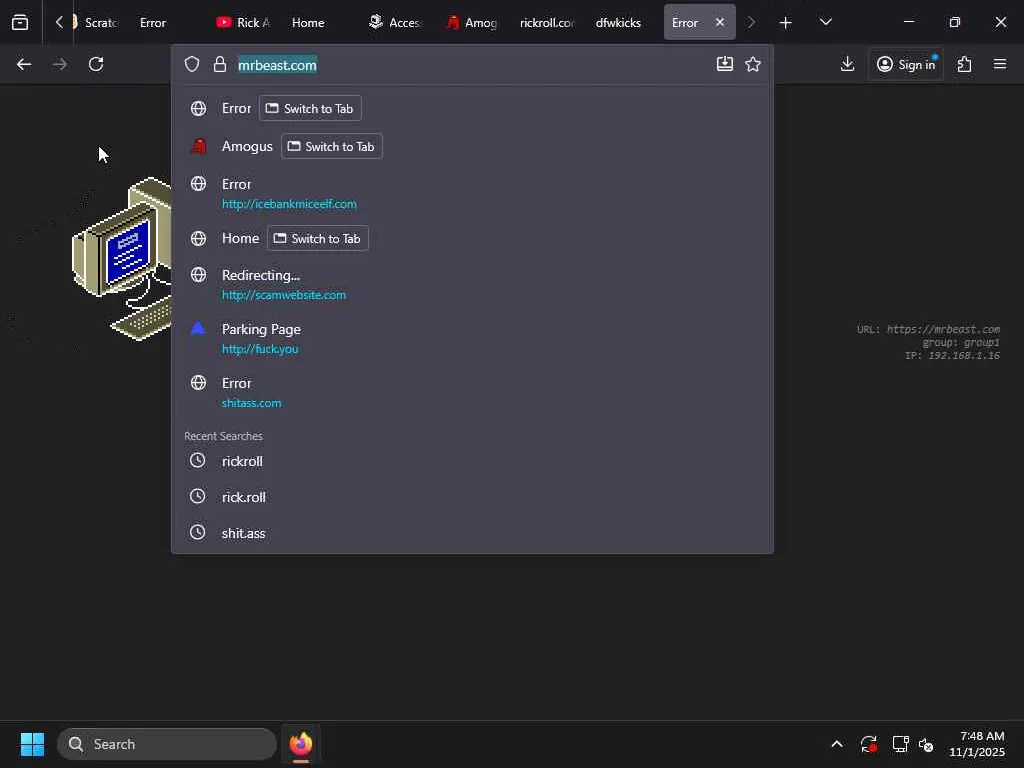
Task: Open a new tab with plus button
Action: tap(786, 22)
